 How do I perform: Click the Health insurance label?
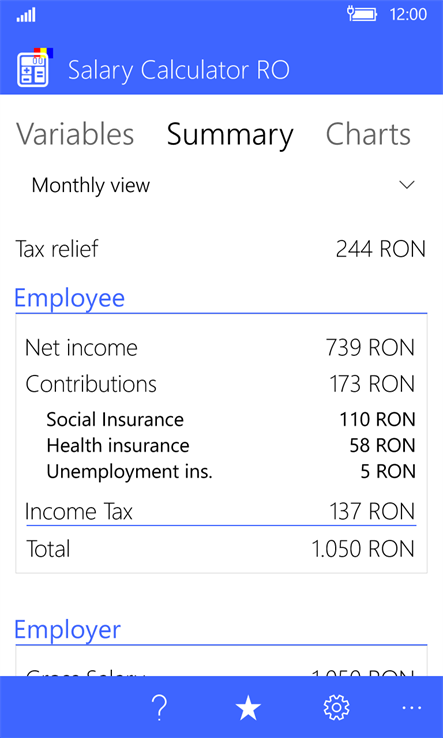pos(118,445)
